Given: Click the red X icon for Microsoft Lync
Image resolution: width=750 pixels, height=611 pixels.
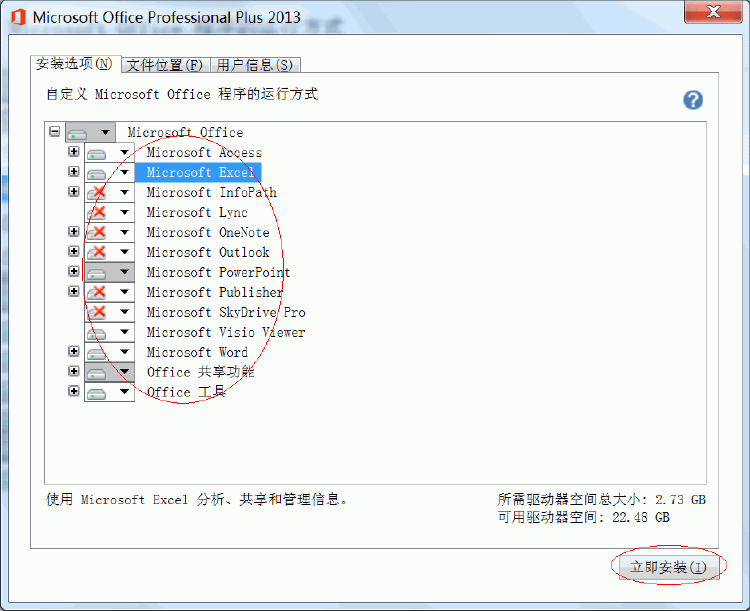Looking at the screenshot, I should (97, 213).
